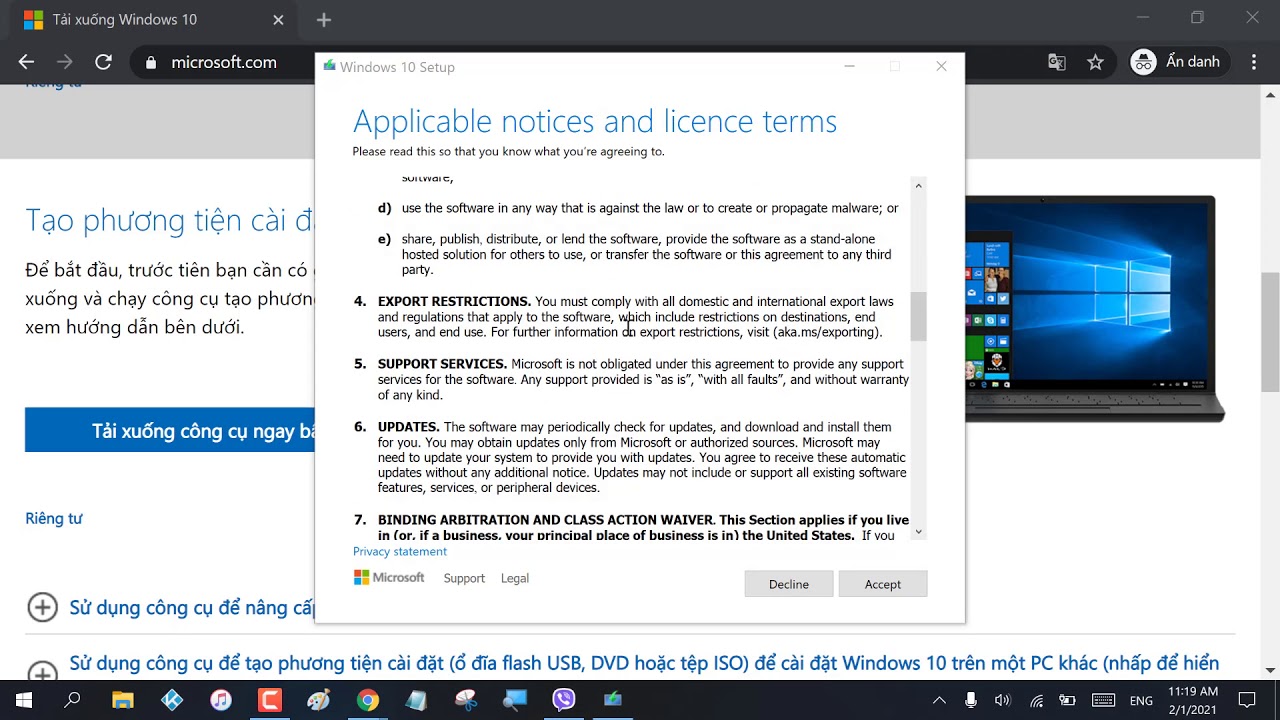Viewport: 1280px width, 720px height.
Task: Open the microphone icon in system tray
Action: (970, 700)
